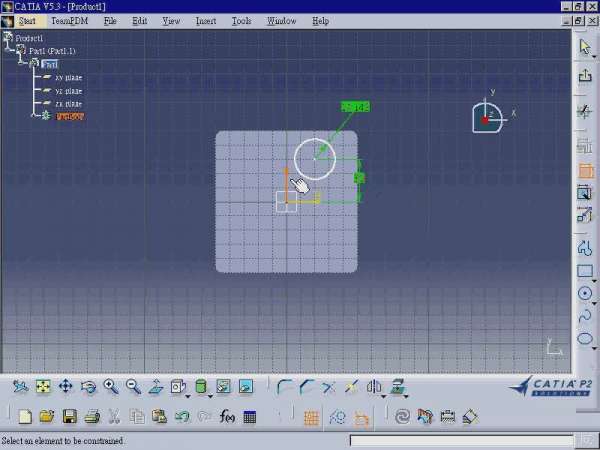The height and width of the screenshot is (450, 600).
Task: Open the Design Table icon
Action: (249, 417)
